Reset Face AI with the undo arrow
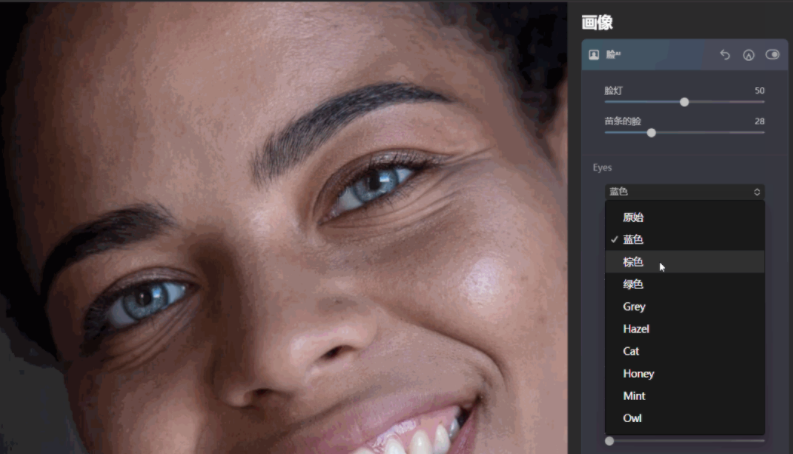Screen dimensions: 793x454 725,55
